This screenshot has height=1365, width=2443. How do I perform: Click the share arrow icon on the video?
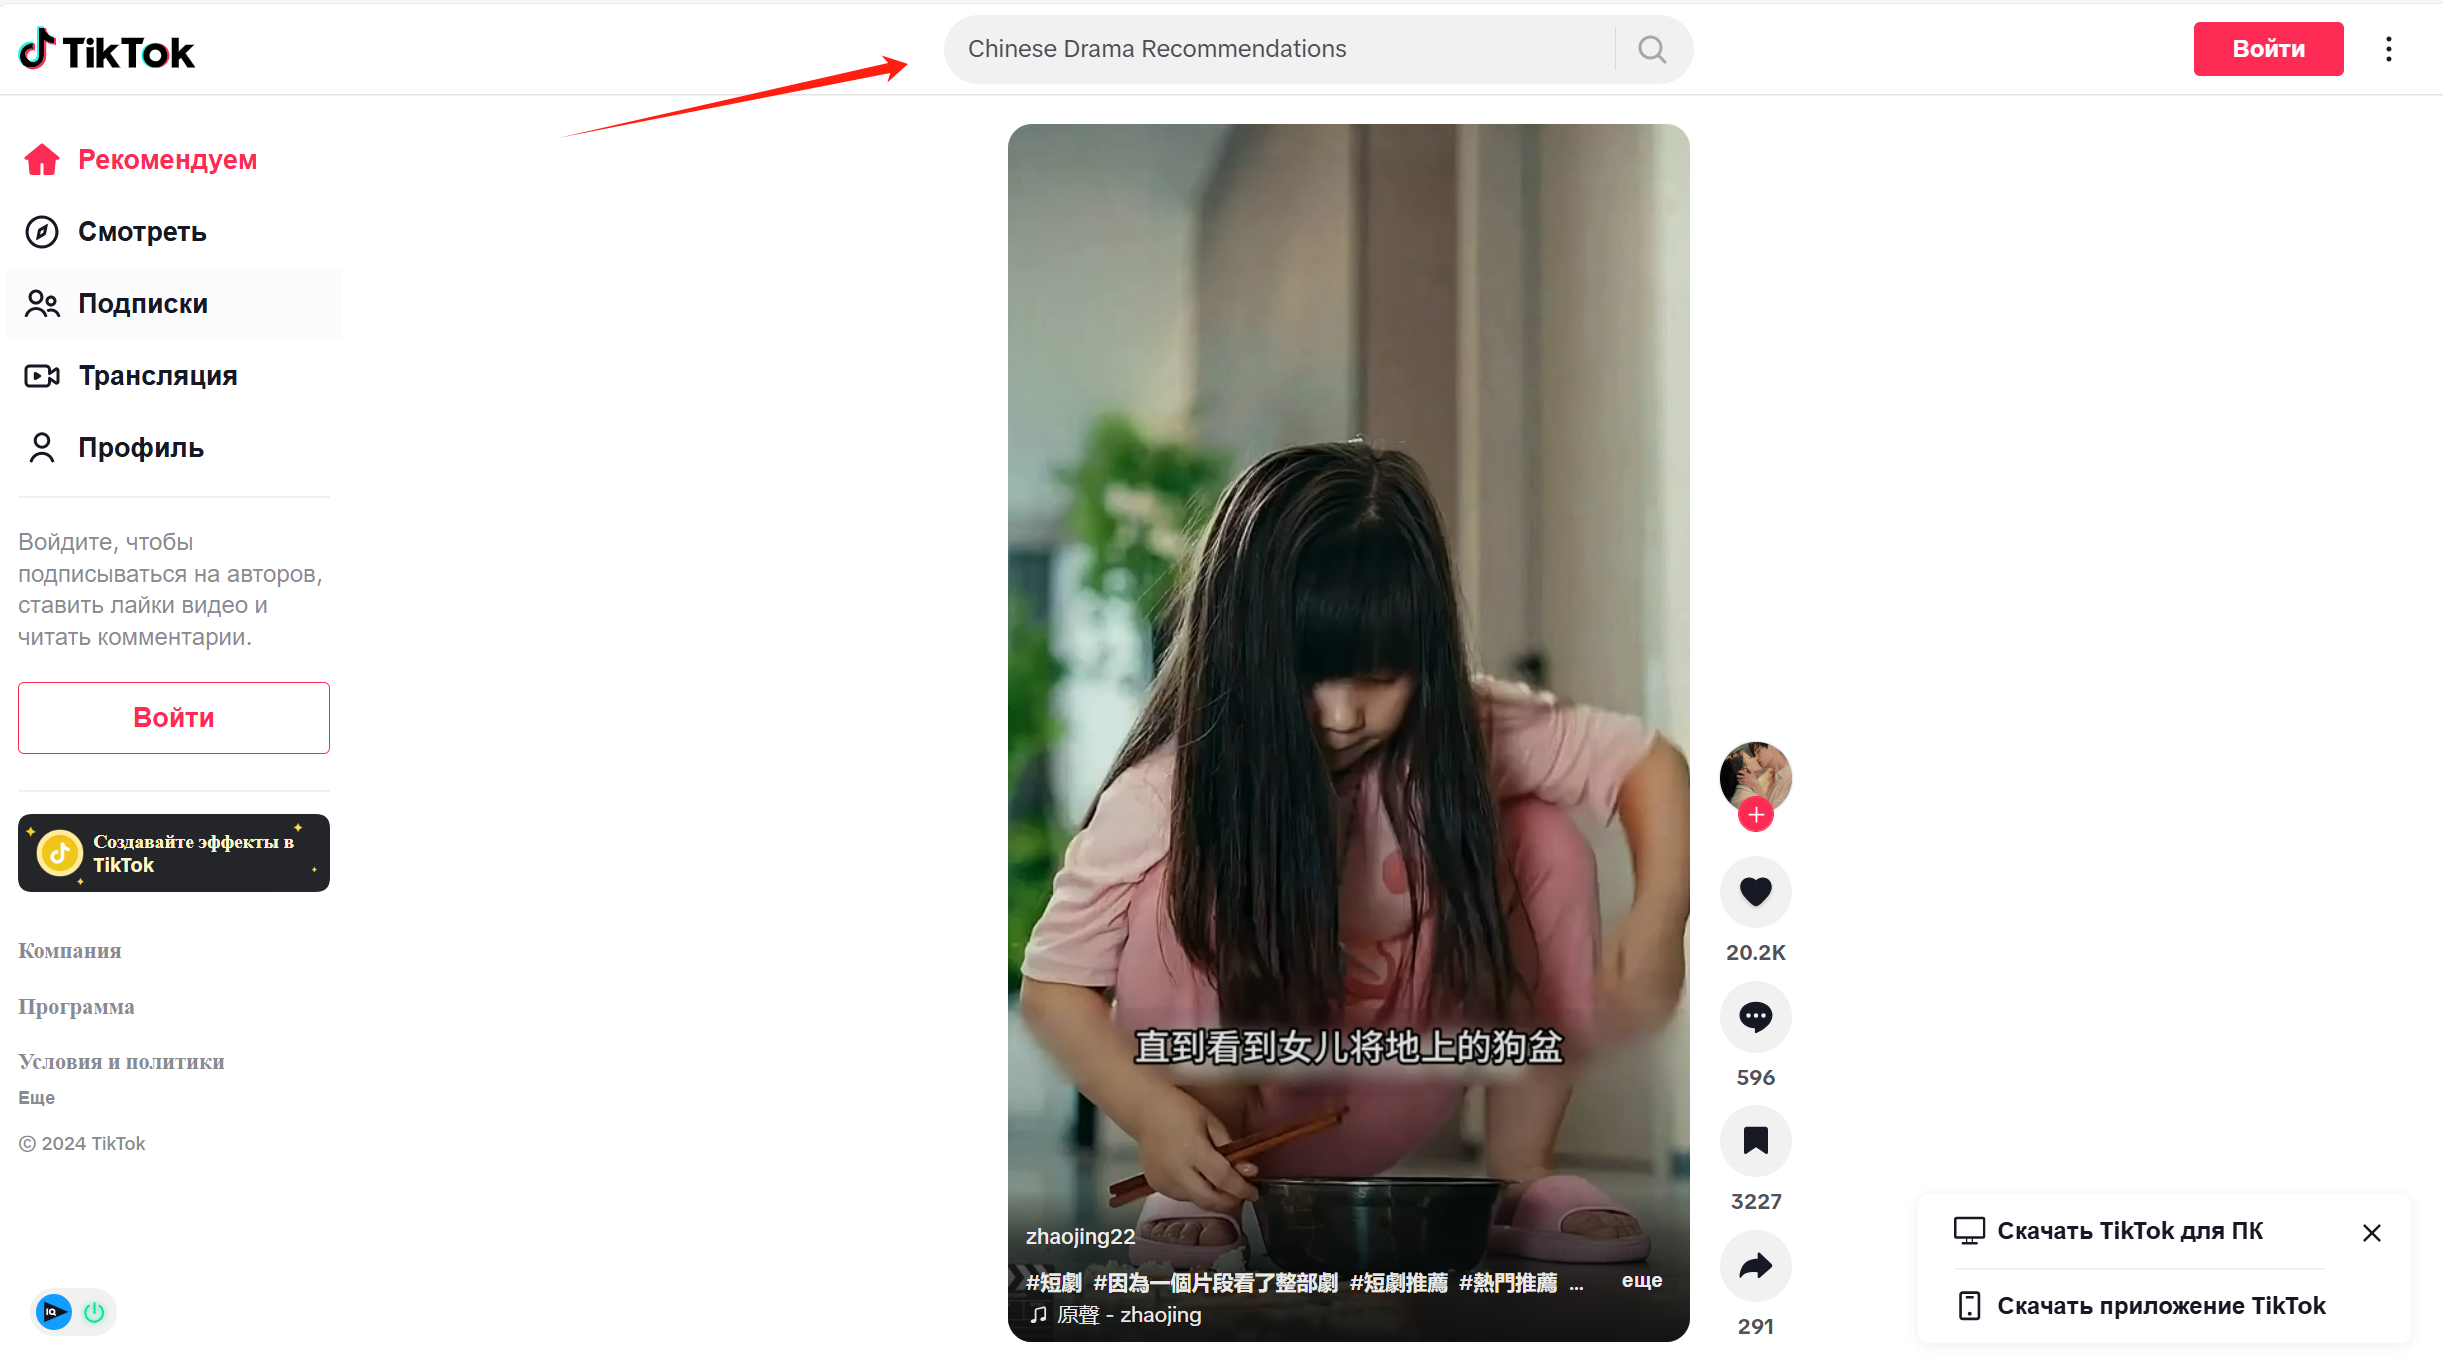click(x=1755, y=1266)
